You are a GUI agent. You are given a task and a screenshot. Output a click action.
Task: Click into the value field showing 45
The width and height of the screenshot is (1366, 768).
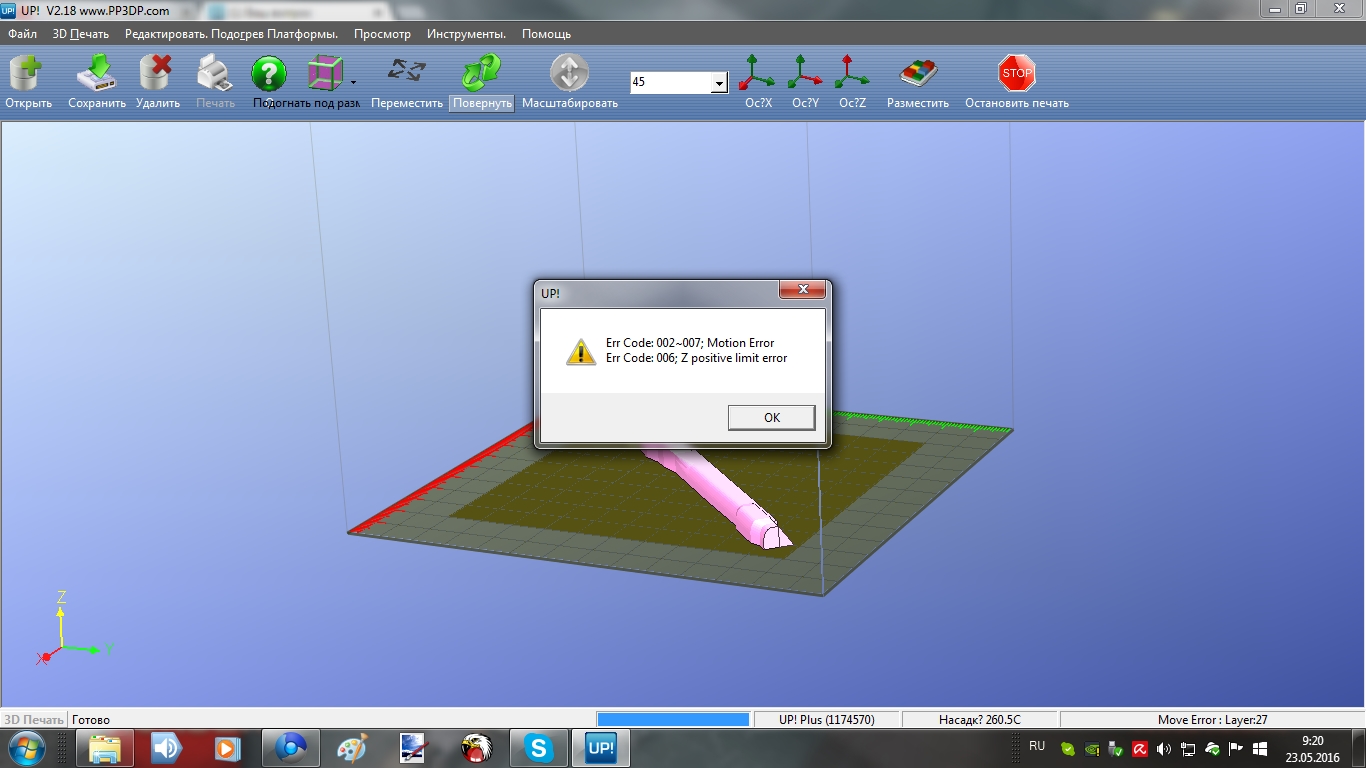[670, 82]
